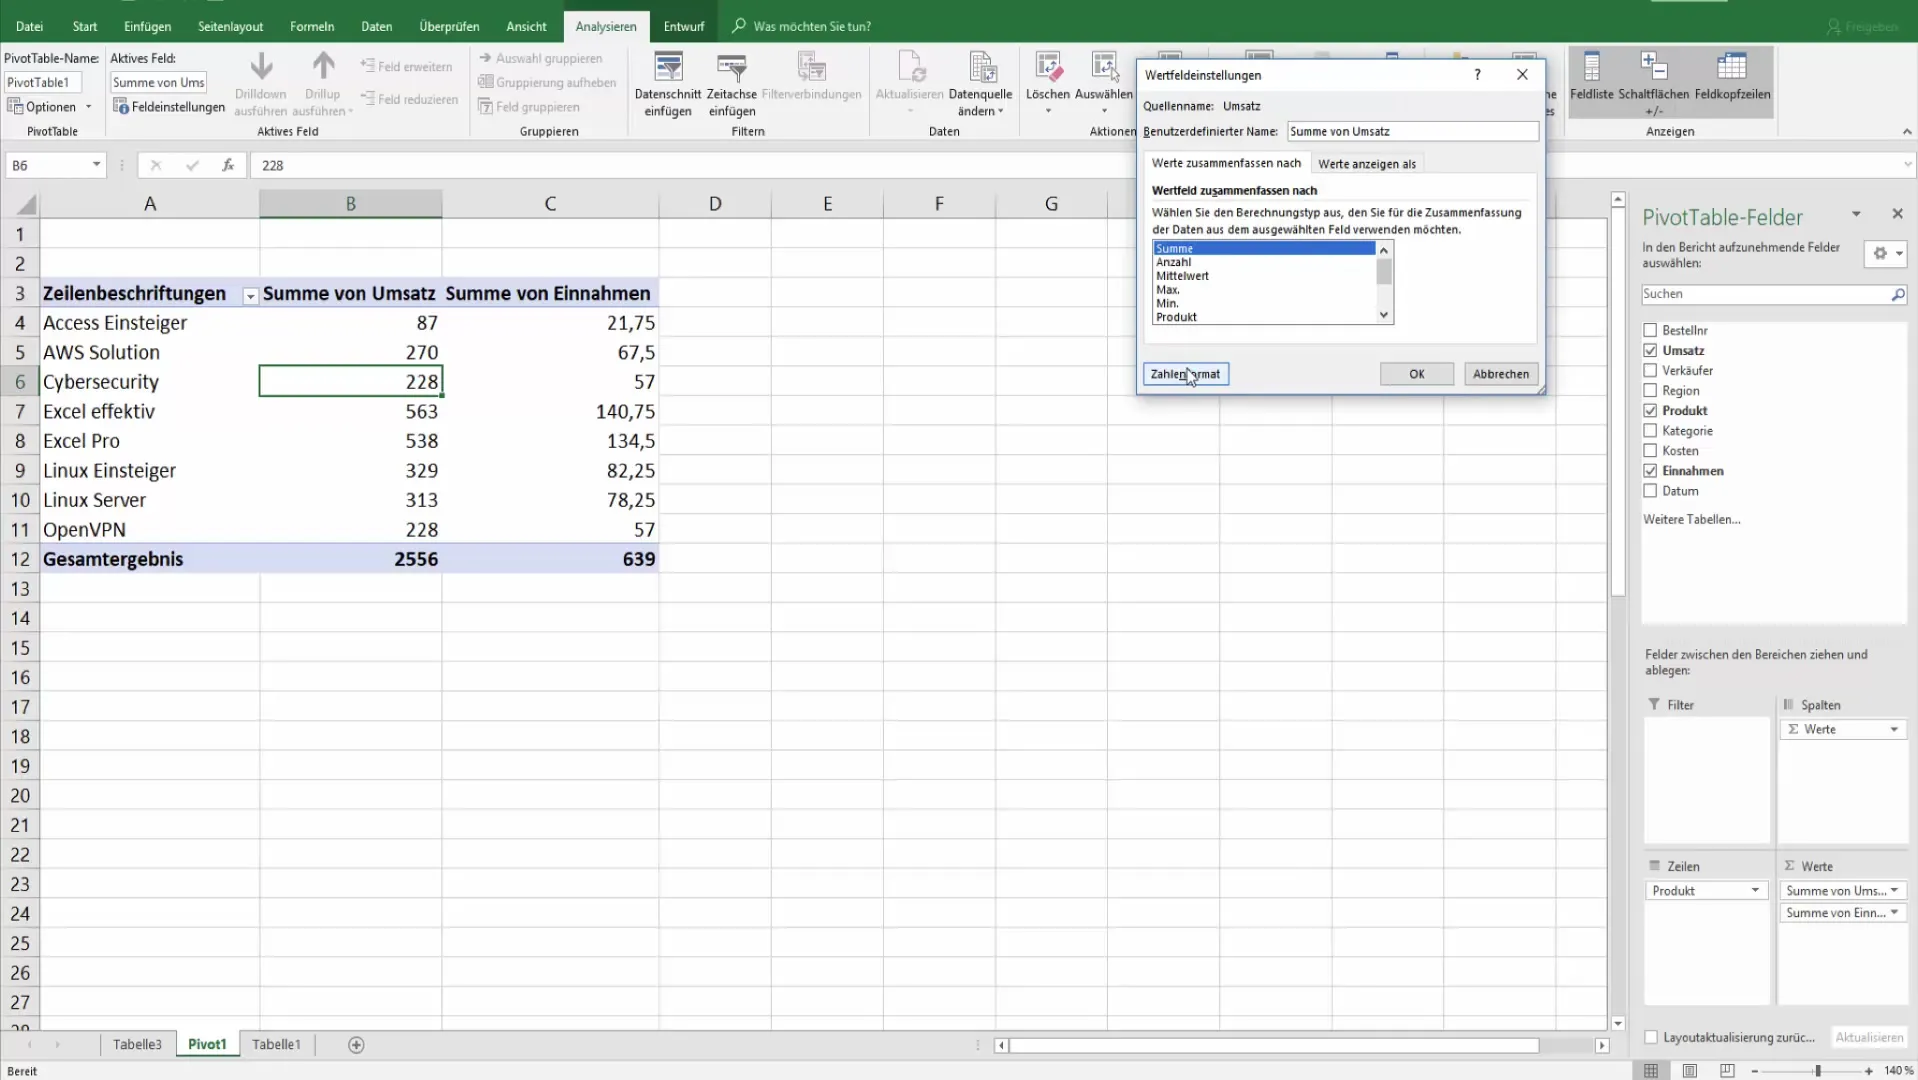Open the Weitere Tabellen... link
1918x1080 pixels.
click(x=1692, y=519)
